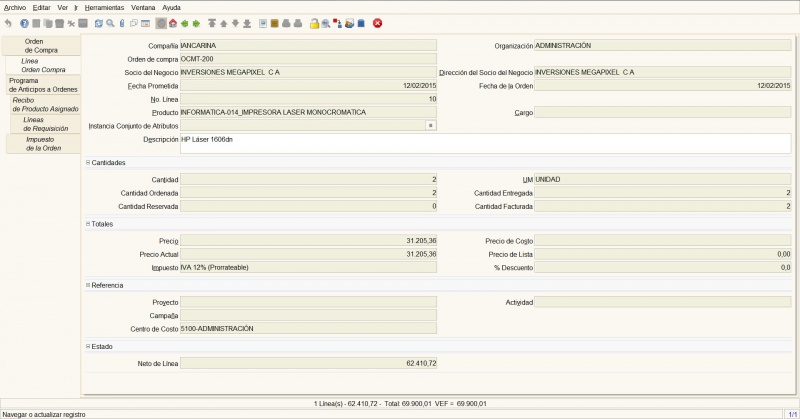The height and width of the screenshot is (419, 800).
Task: Click the Print preview toolbar icon
Action: pos(286,23)
